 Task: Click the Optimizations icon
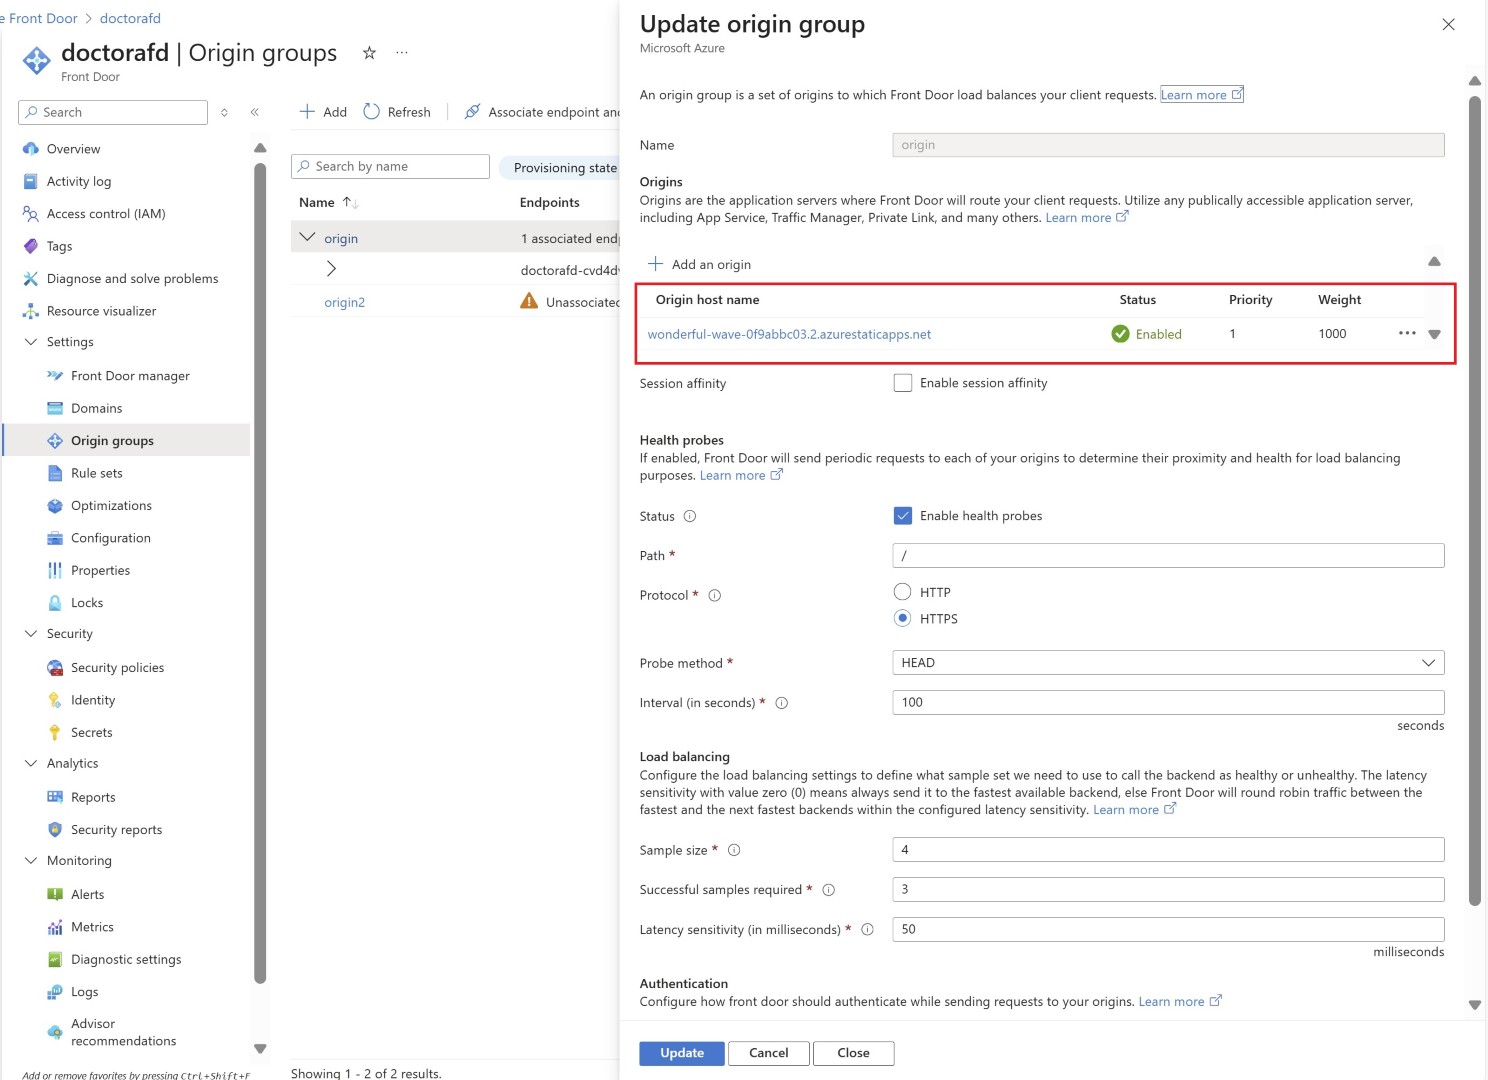[55, 506]
